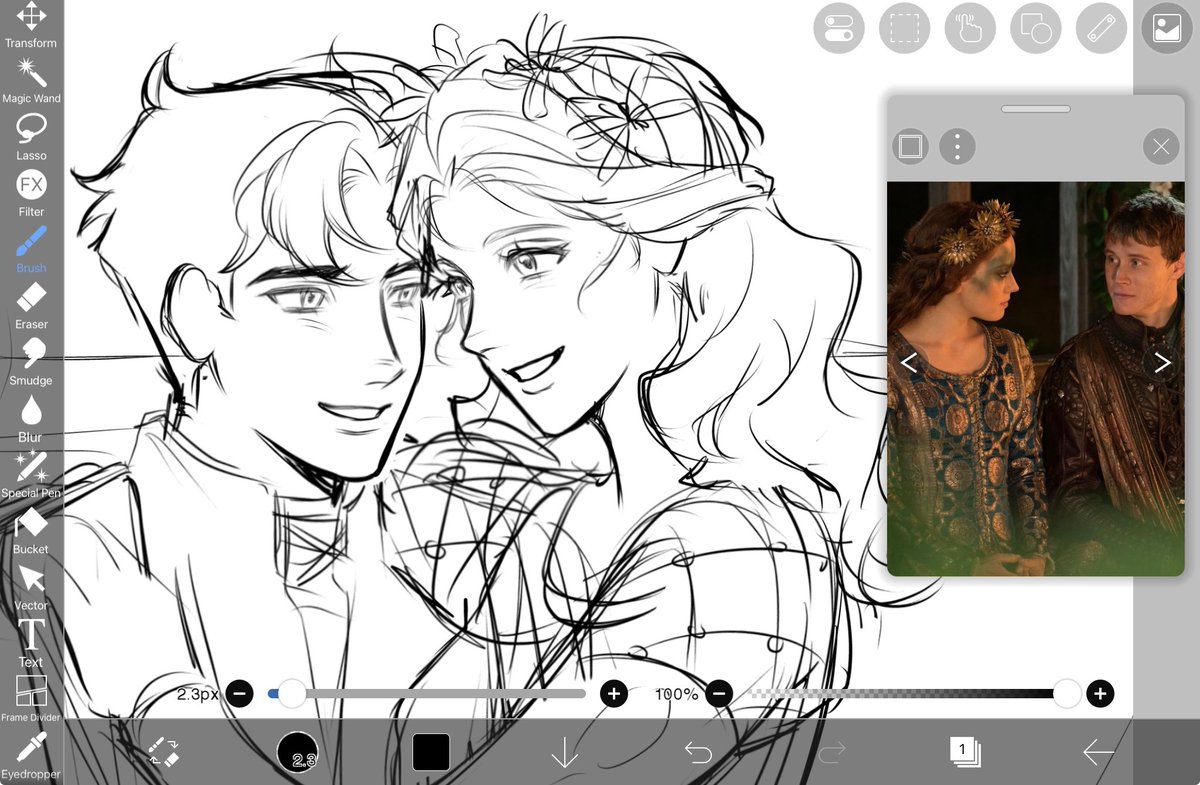Select the Bucket fill tool
Viewport: 1200px width, 785px height.
[31, 530]
